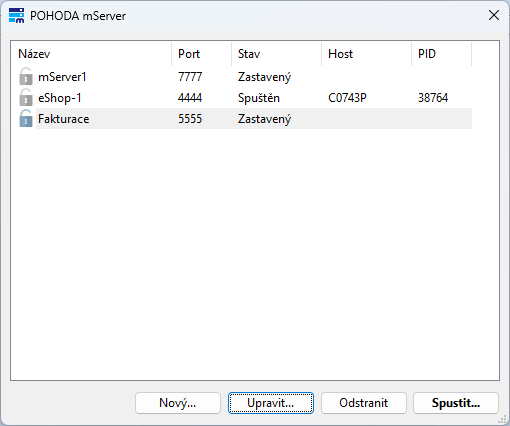
Task: Remove the selected server with Odstranit
Action: point(364,403)
